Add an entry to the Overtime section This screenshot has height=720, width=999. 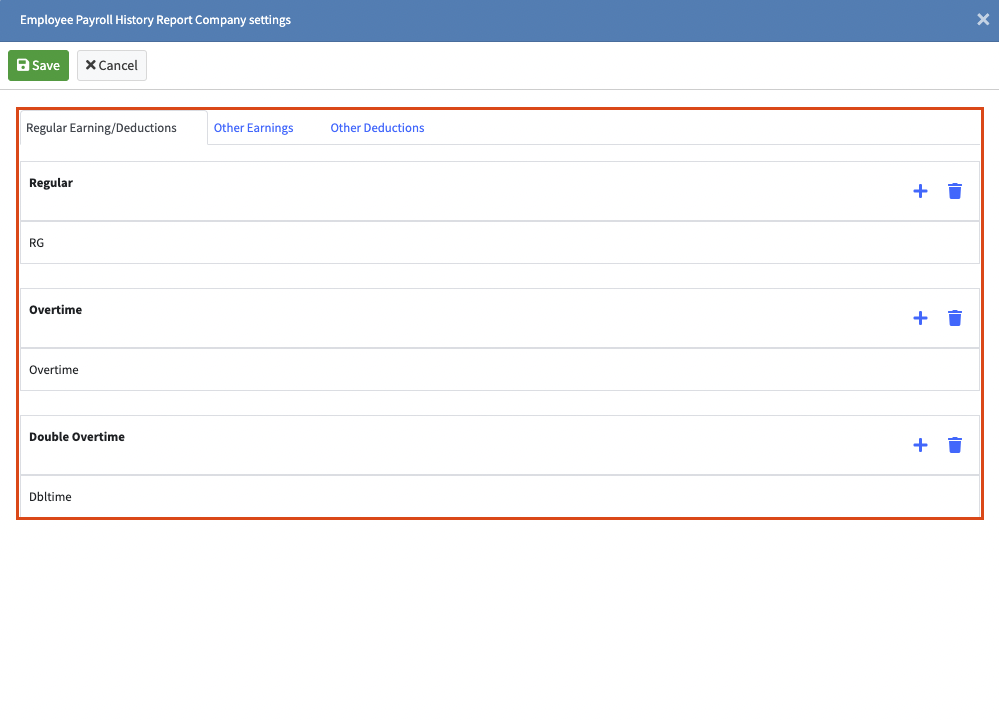pyautogui.click(x=920, y=318)
